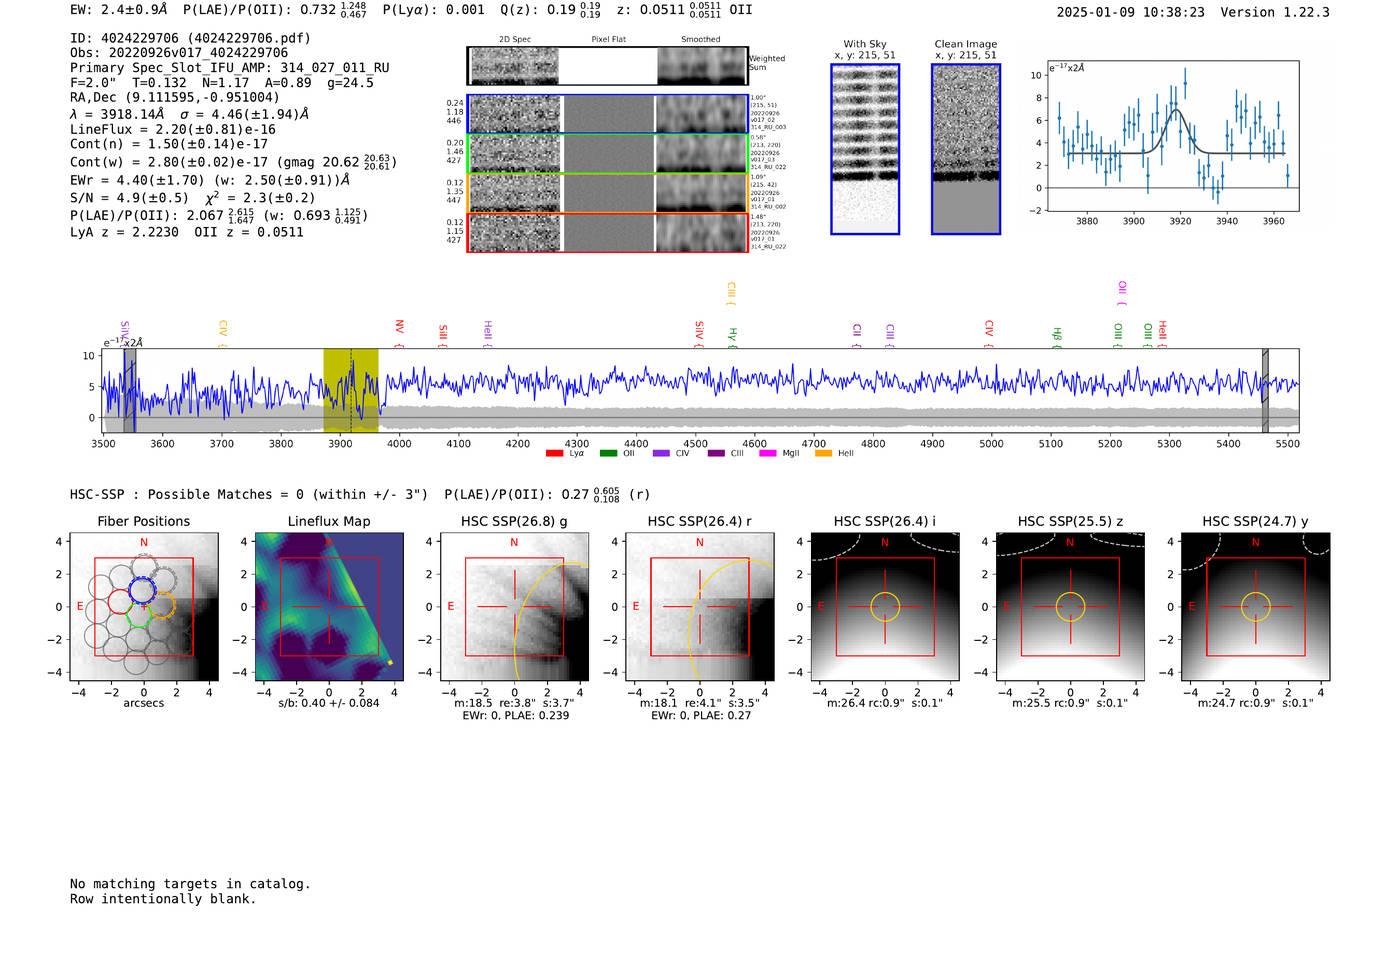Open the HSC SSP(26.8) g image
This screenshot has width=1400, height=953.
[x=514, y=607]
